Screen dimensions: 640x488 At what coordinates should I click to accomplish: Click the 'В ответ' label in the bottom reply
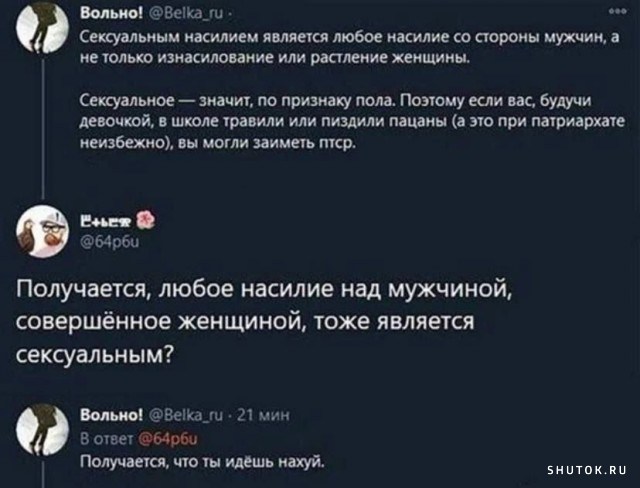pyautogui.click(x=107, y=439)
